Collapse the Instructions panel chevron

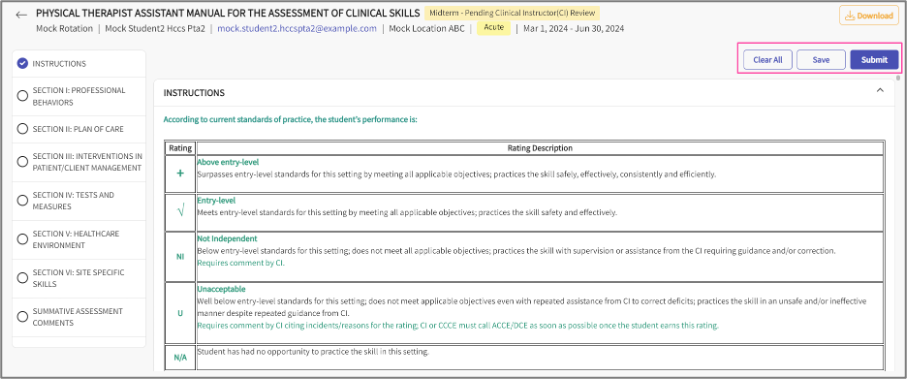pyautogui.click(x=880, y=90)
